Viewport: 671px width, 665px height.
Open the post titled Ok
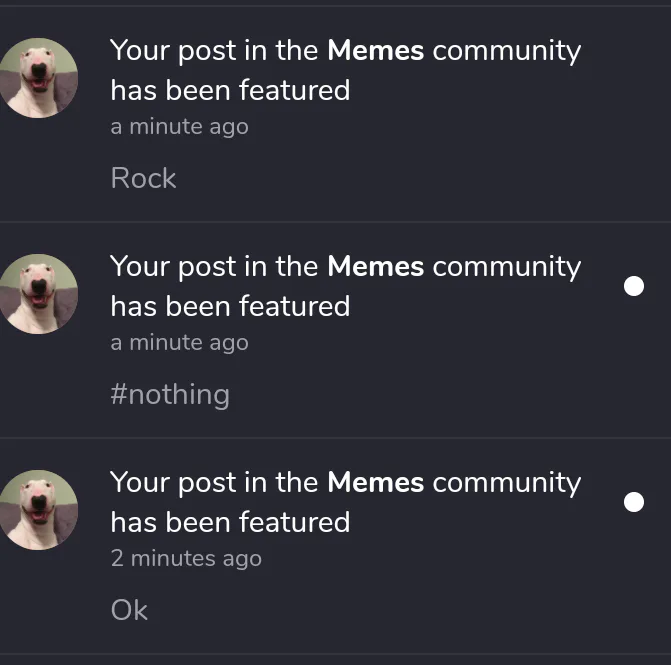click(129, 610)
